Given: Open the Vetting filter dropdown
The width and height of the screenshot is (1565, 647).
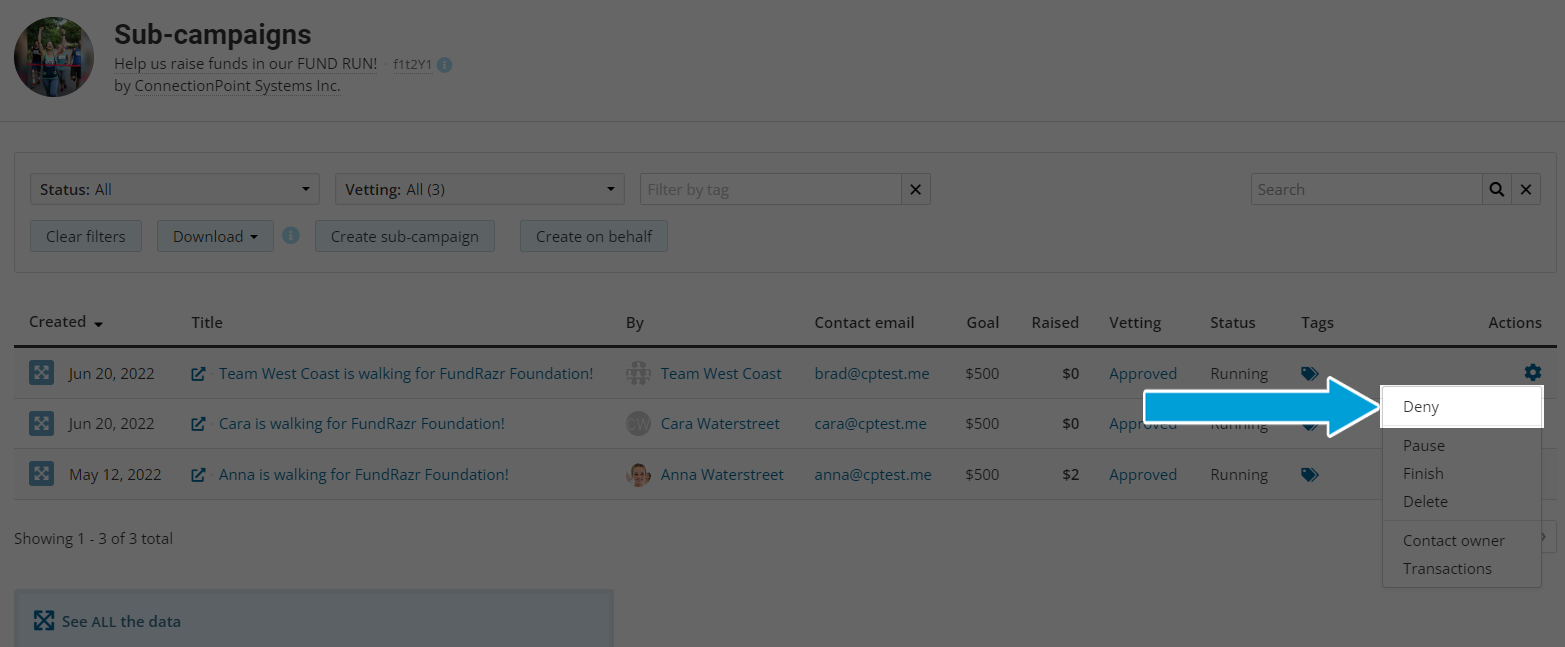Looking at the screenshot, I should pos(480,189).
